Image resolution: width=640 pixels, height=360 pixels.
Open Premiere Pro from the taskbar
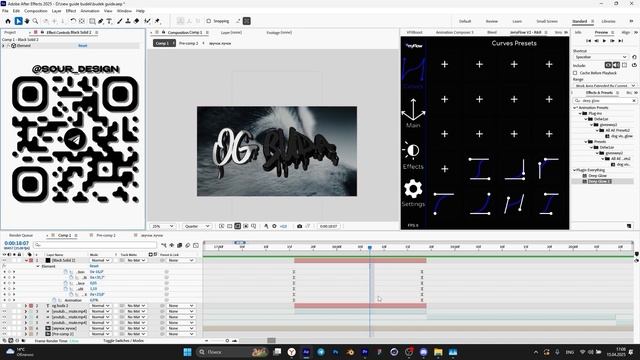(364, 352)
